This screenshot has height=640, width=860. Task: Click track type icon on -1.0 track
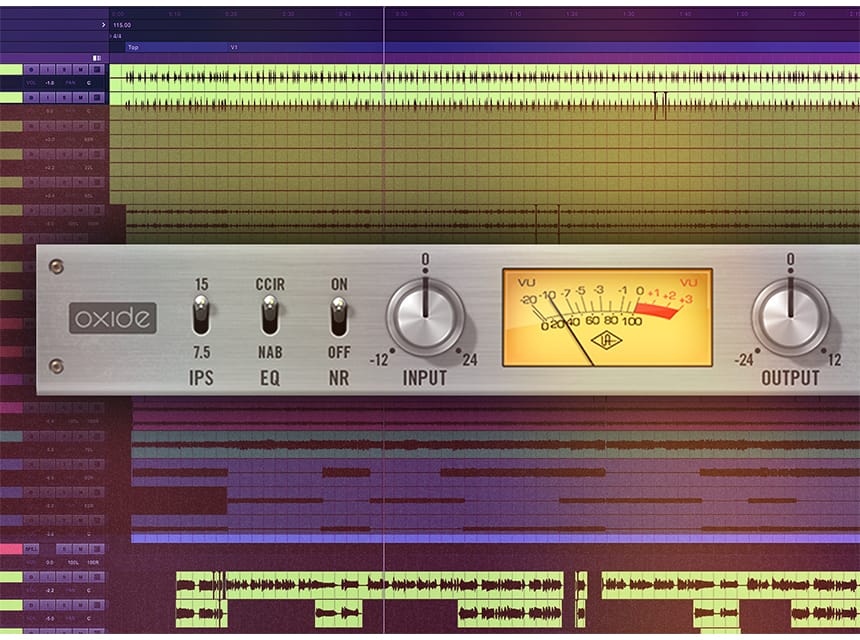pyautogui.click(x=97, y=69)
